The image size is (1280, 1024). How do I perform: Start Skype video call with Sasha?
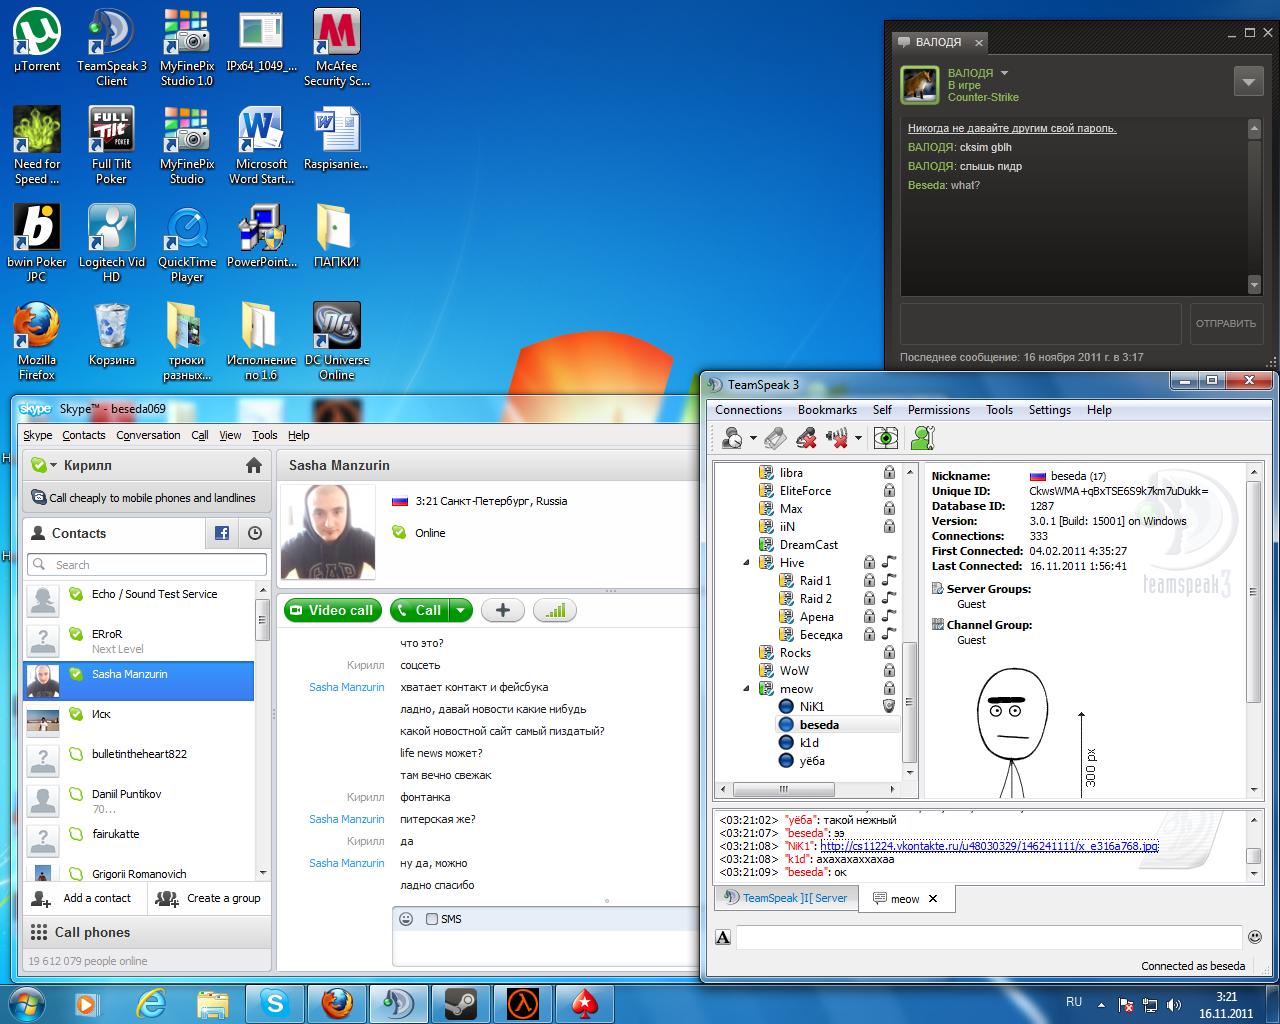(332, 610)
